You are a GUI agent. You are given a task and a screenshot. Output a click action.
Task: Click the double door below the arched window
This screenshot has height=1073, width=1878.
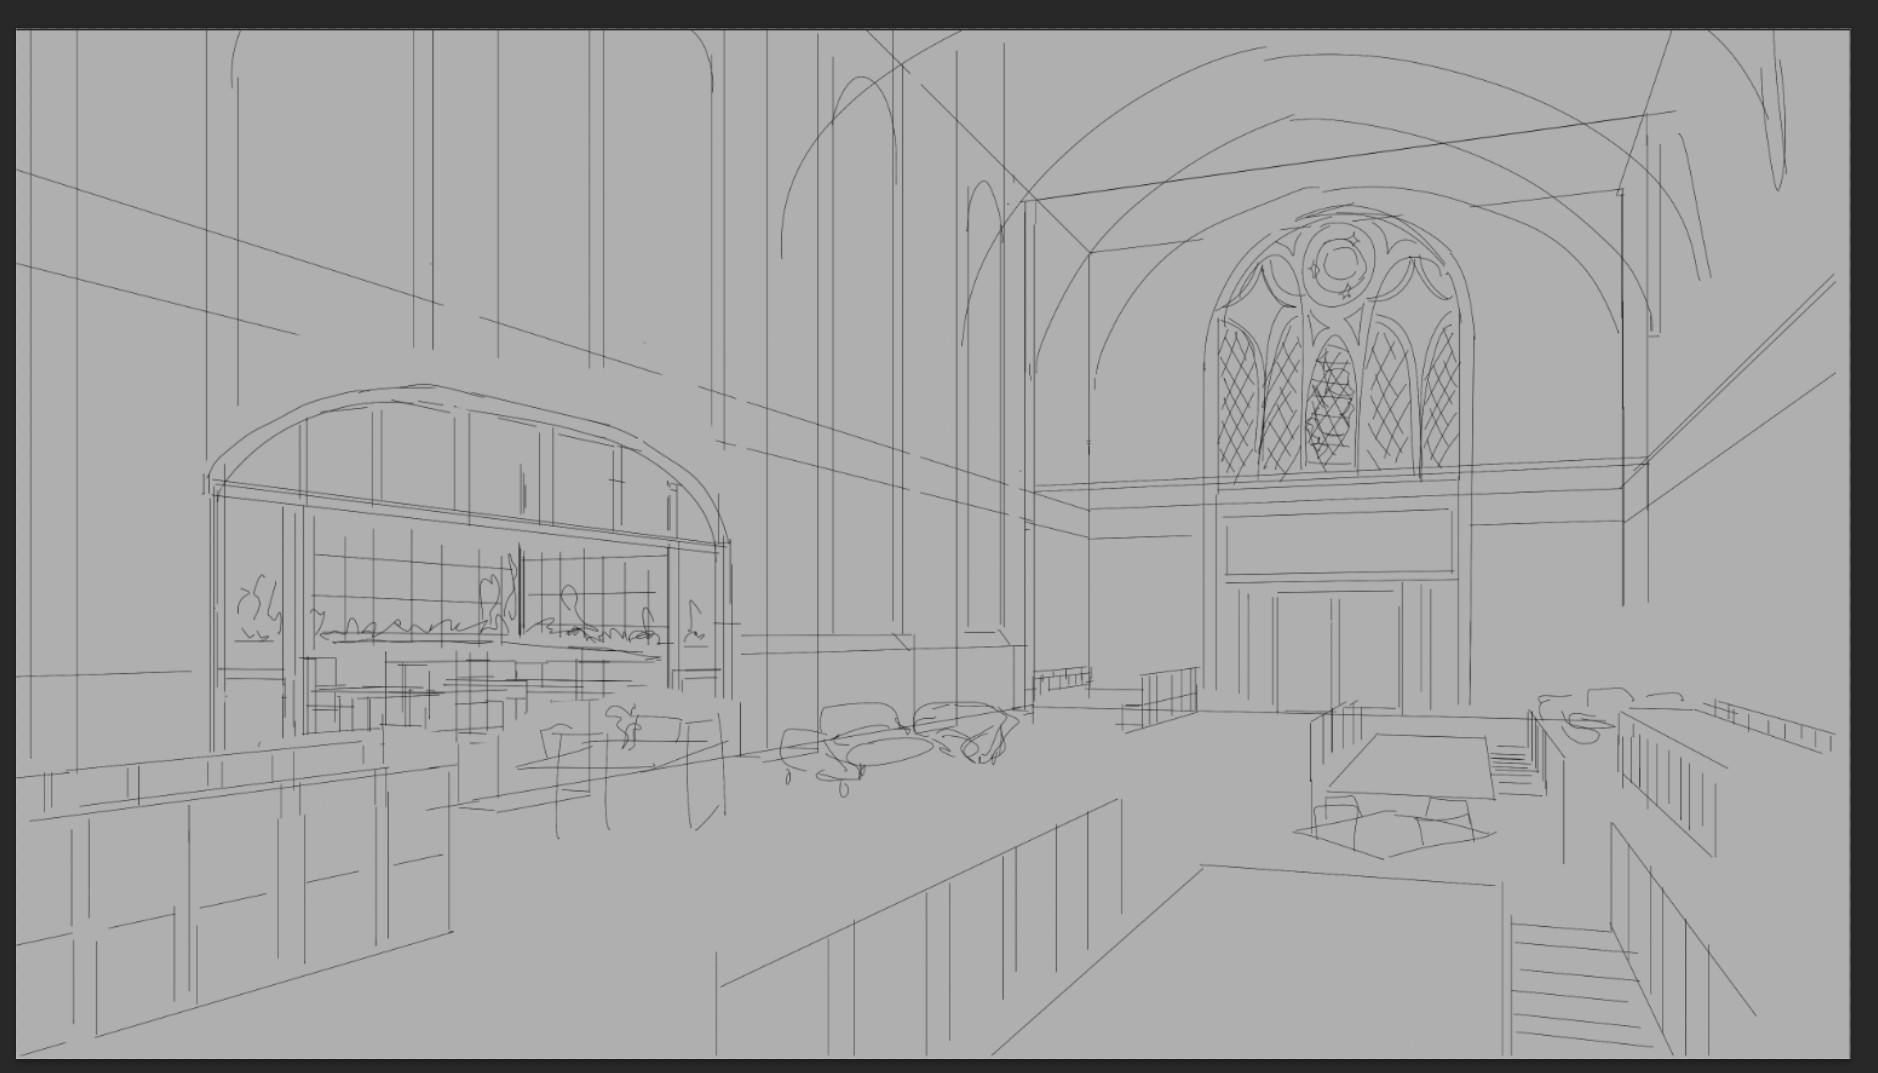tap(1336, 651)
